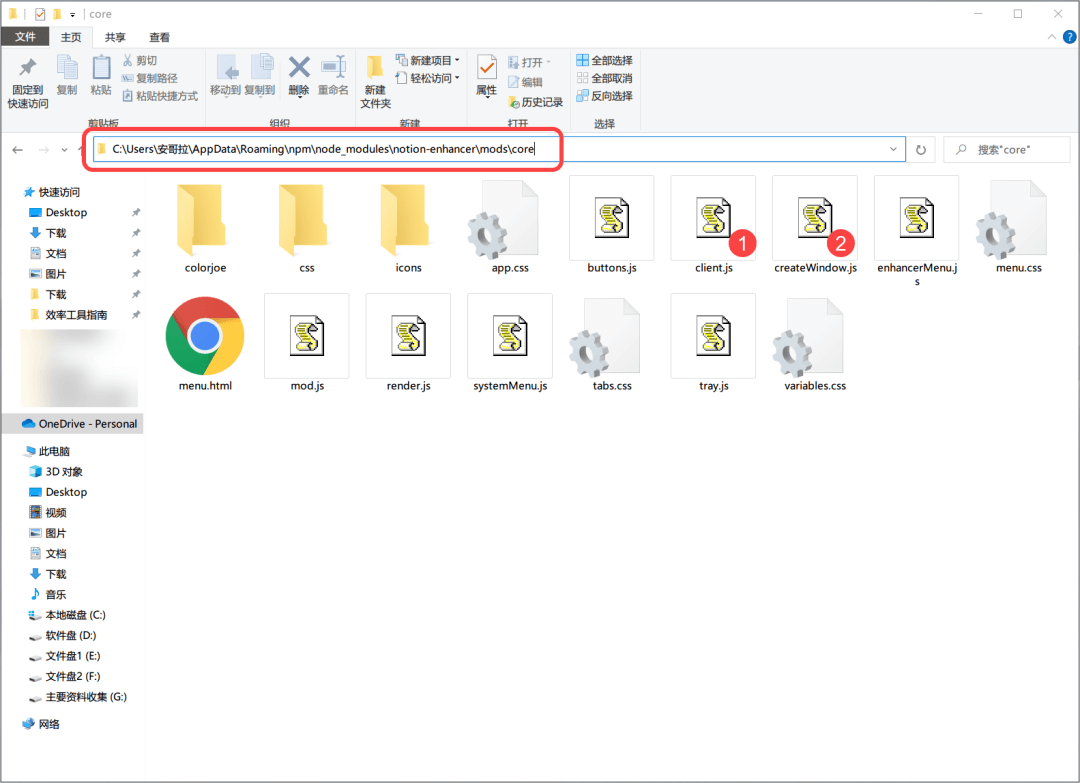Go back with the back arrow
1080x783 pixels.
click(x=17, y=149)
